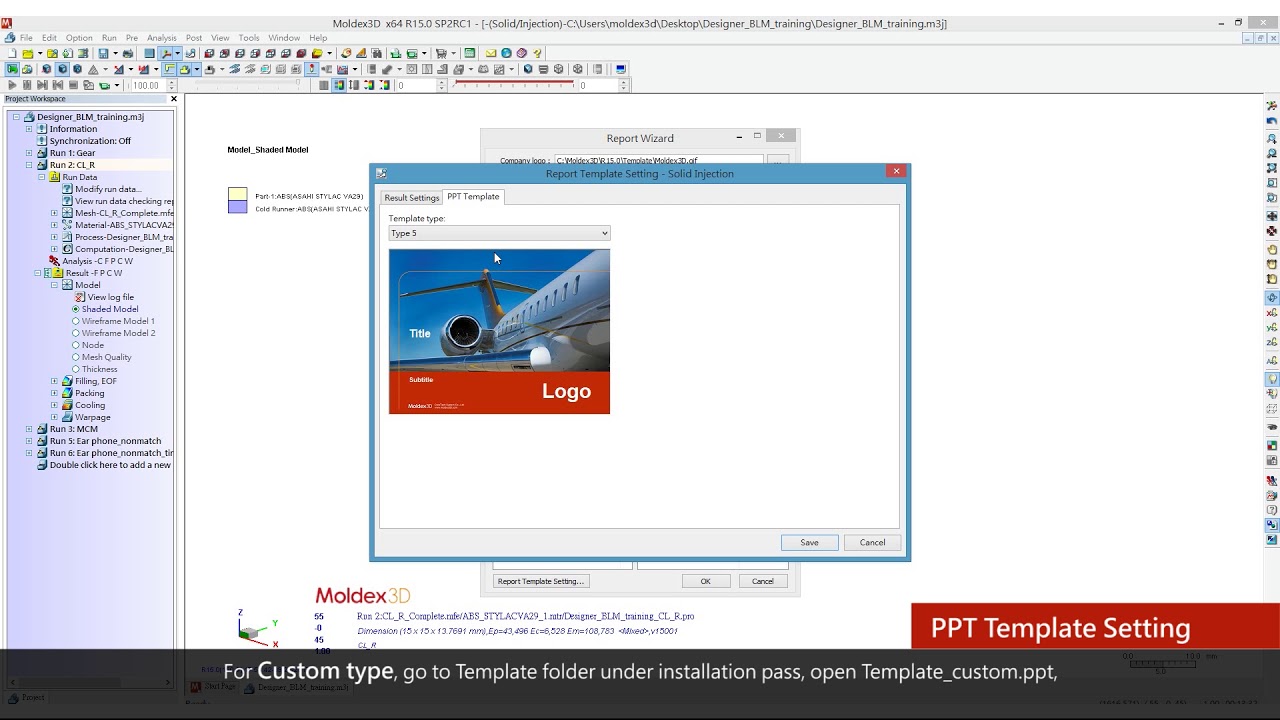
Task: Select Shaded Model radio option
Action: click(76, 309)
